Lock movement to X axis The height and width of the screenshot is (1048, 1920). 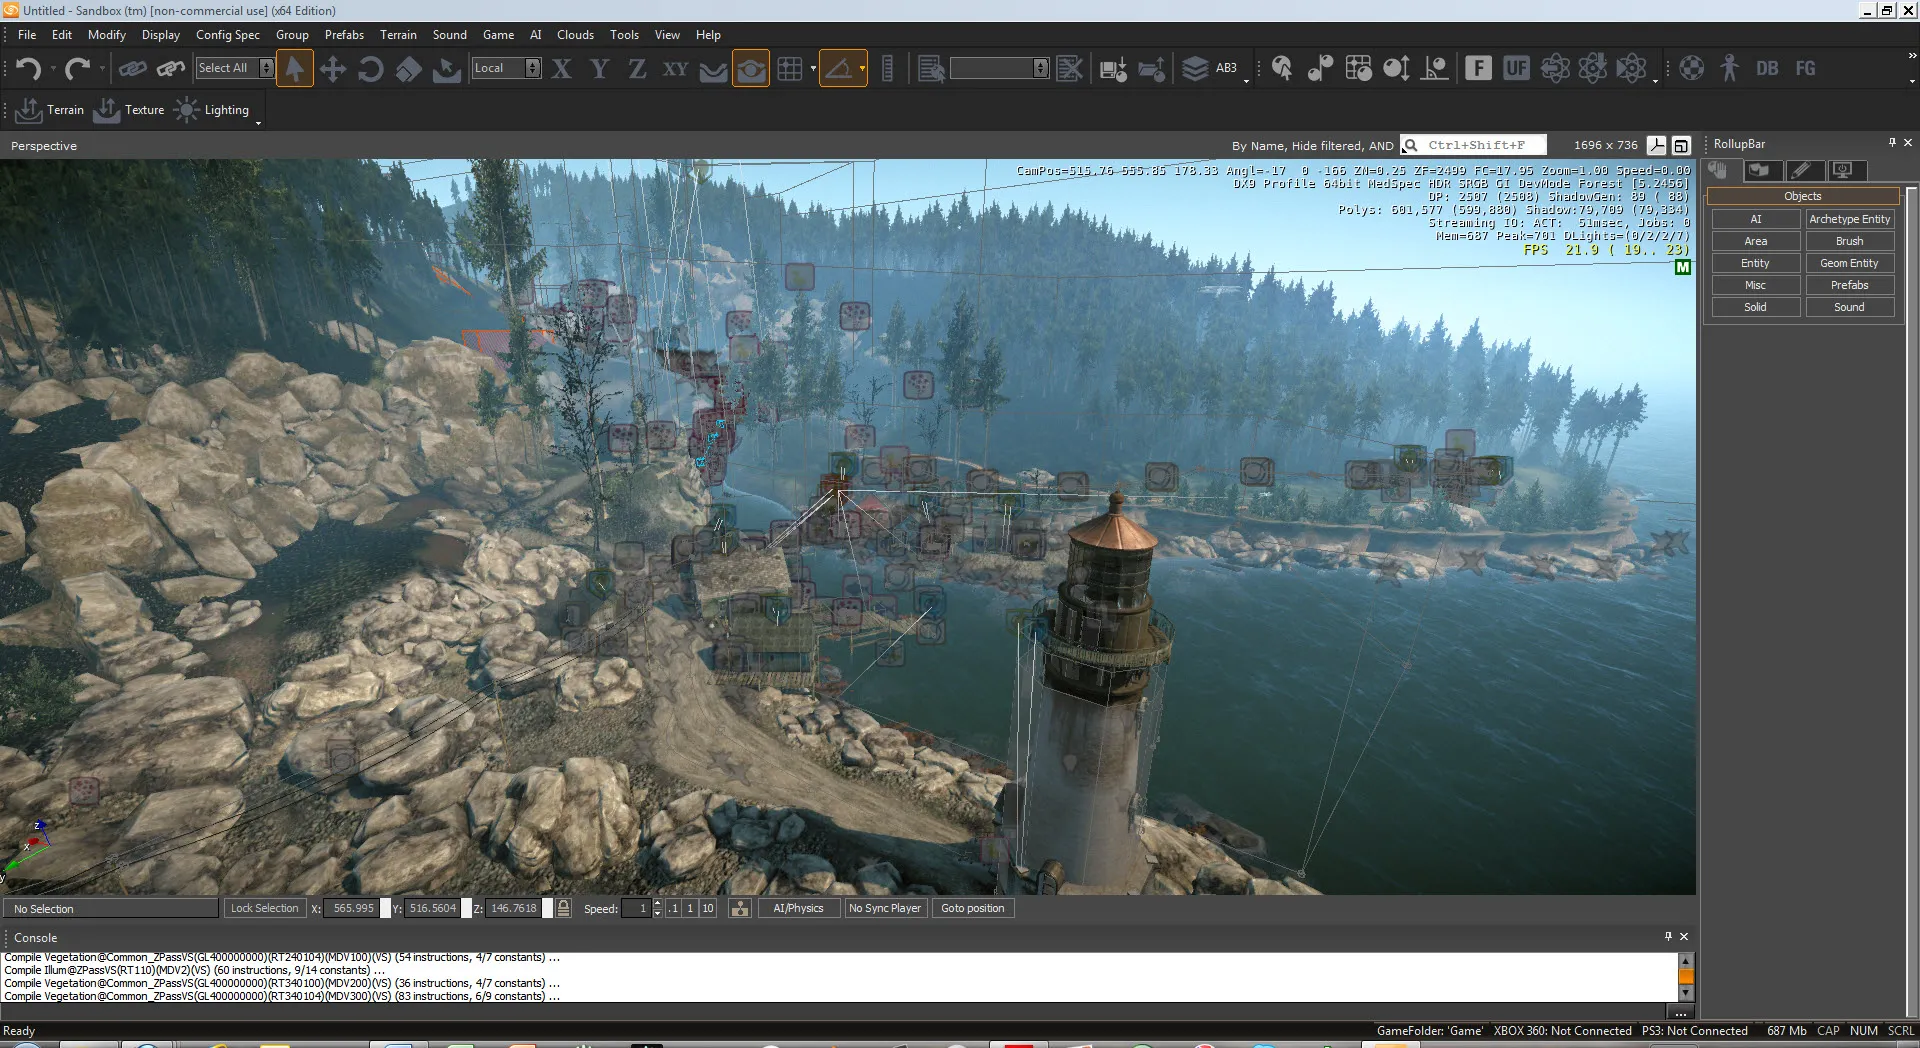click(562, 69)
